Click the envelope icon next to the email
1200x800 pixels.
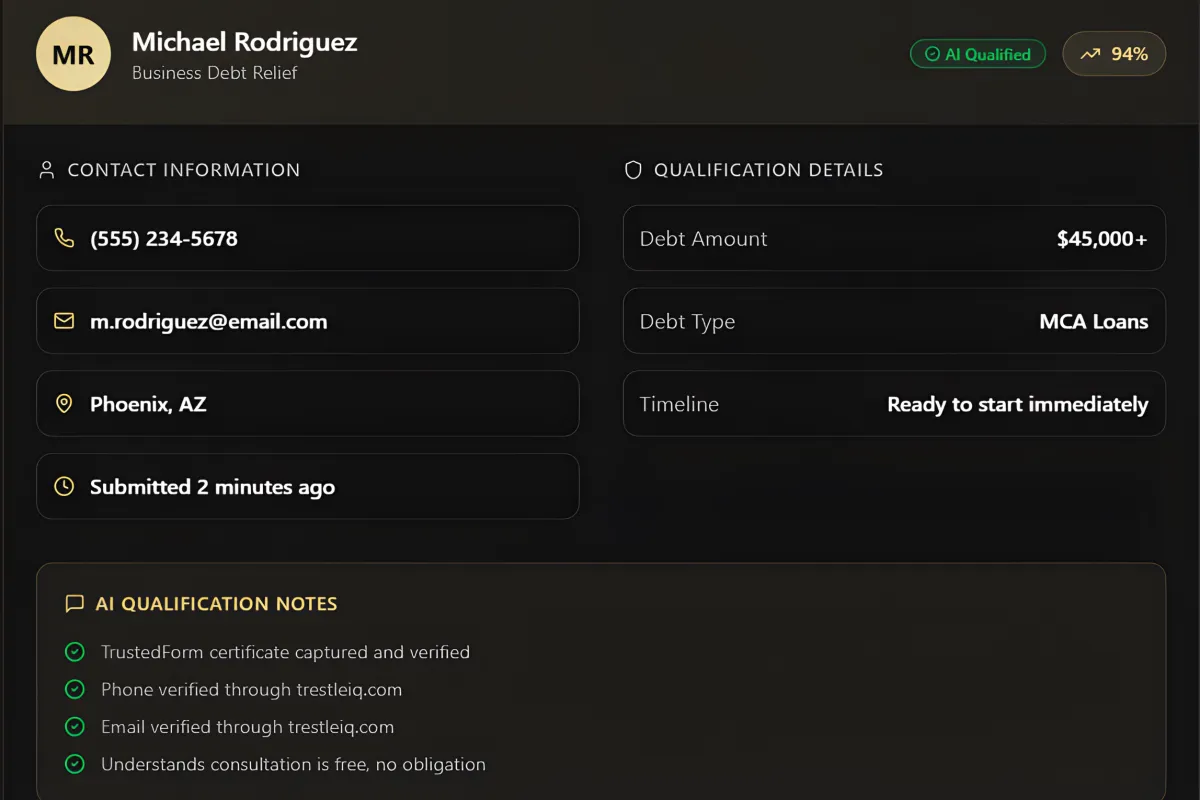[64, 321]
